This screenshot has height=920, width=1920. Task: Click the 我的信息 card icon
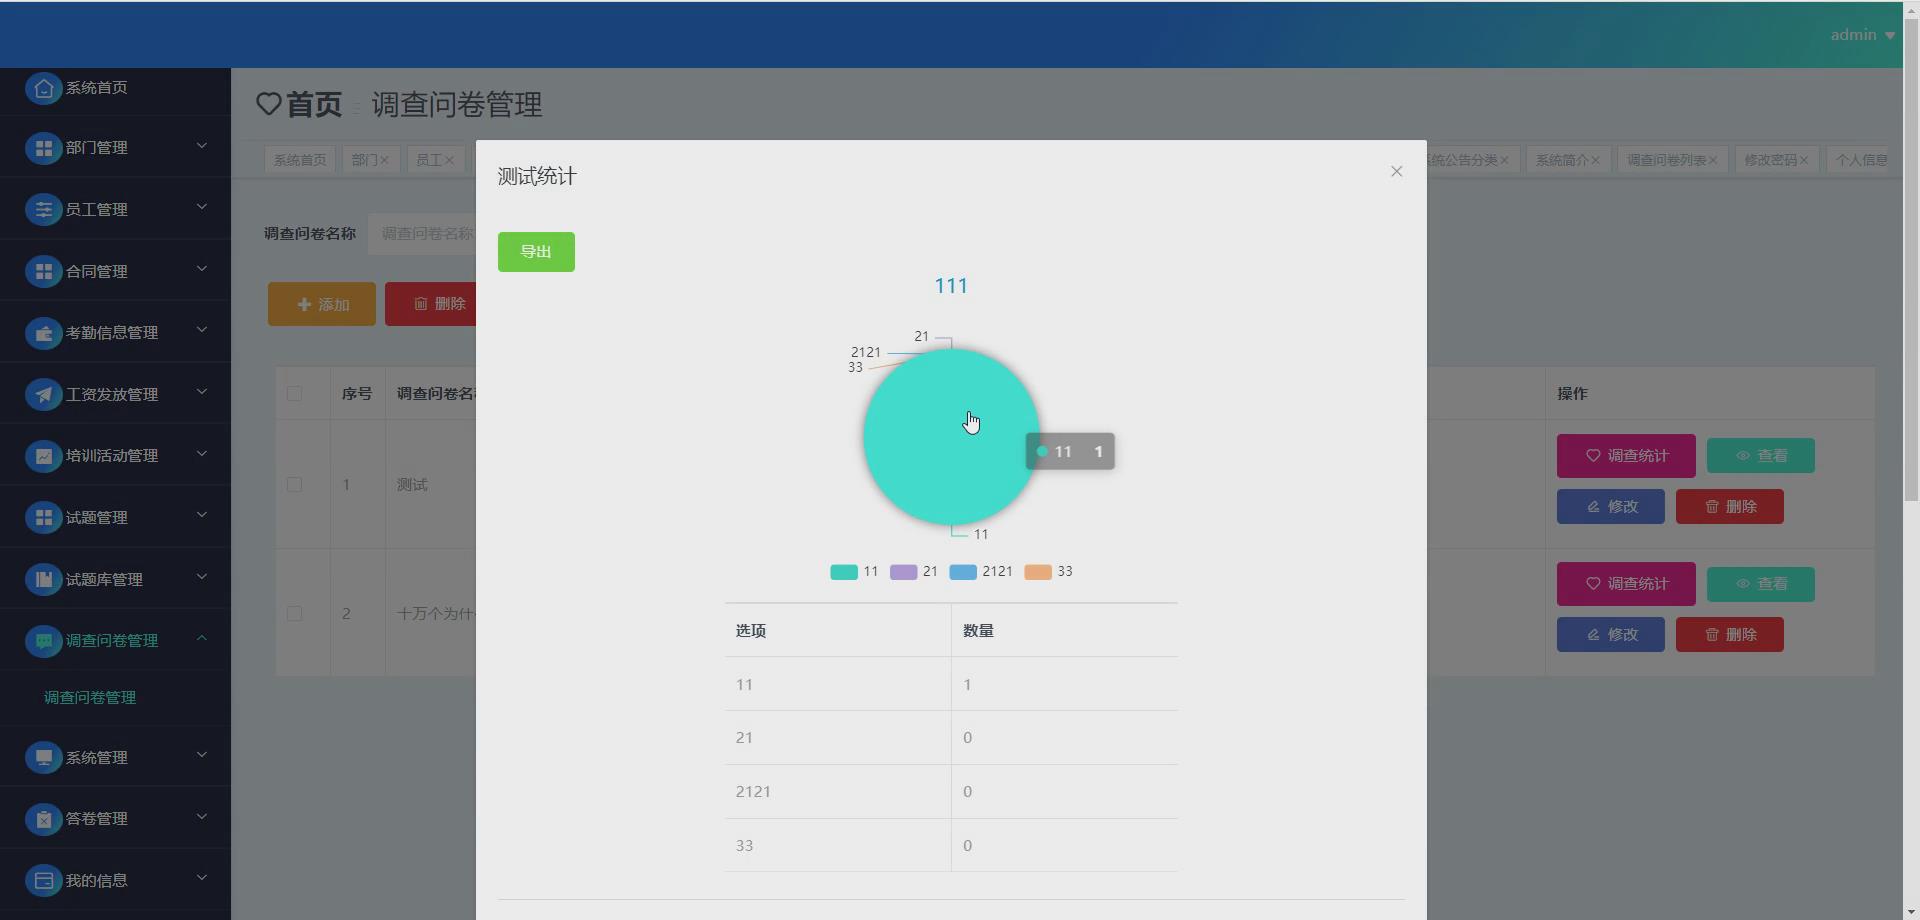[43, 881]
